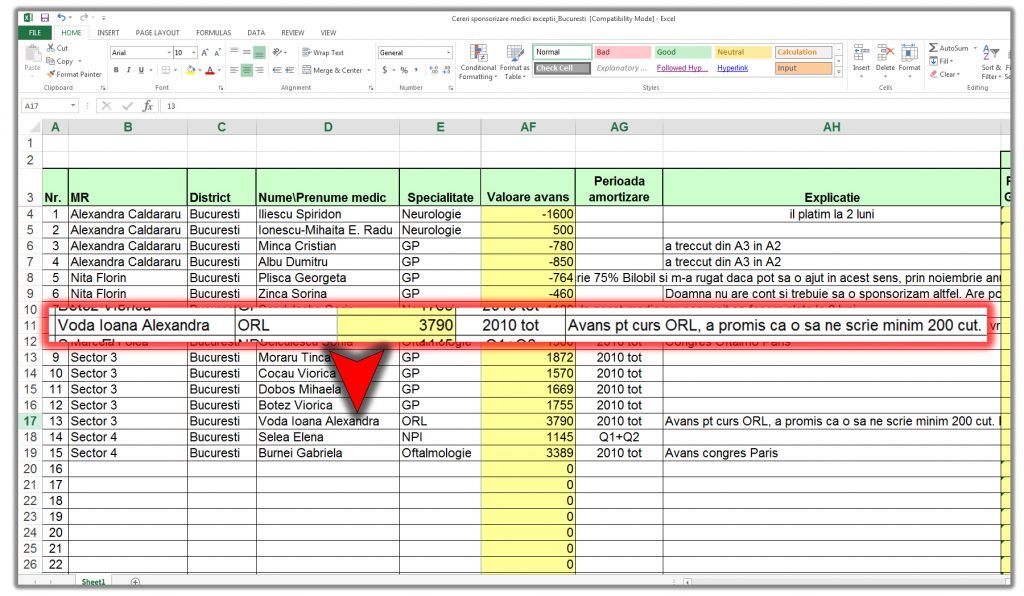Apply the Good cell style
The width and height of the screenshot is (1024, 596).
tap(682, 52)
